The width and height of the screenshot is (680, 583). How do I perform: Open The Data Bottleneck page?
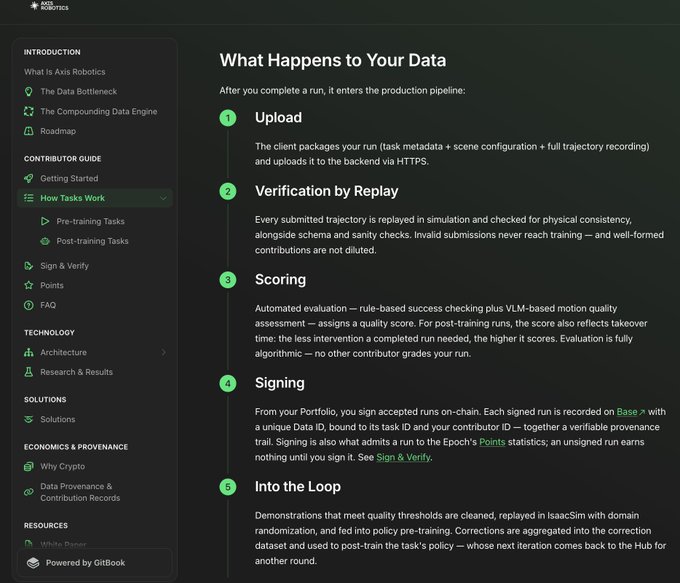click(78, 92)
